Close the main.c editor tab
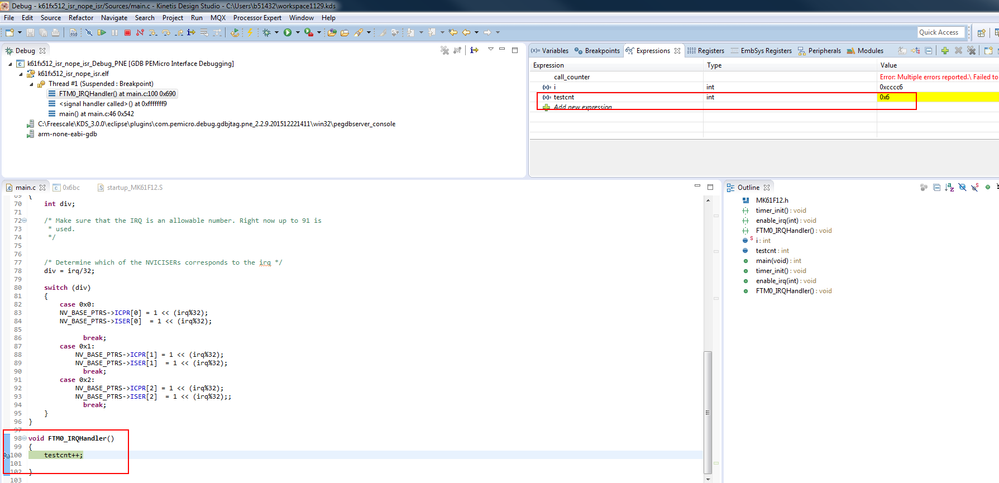 coord(43,187)
